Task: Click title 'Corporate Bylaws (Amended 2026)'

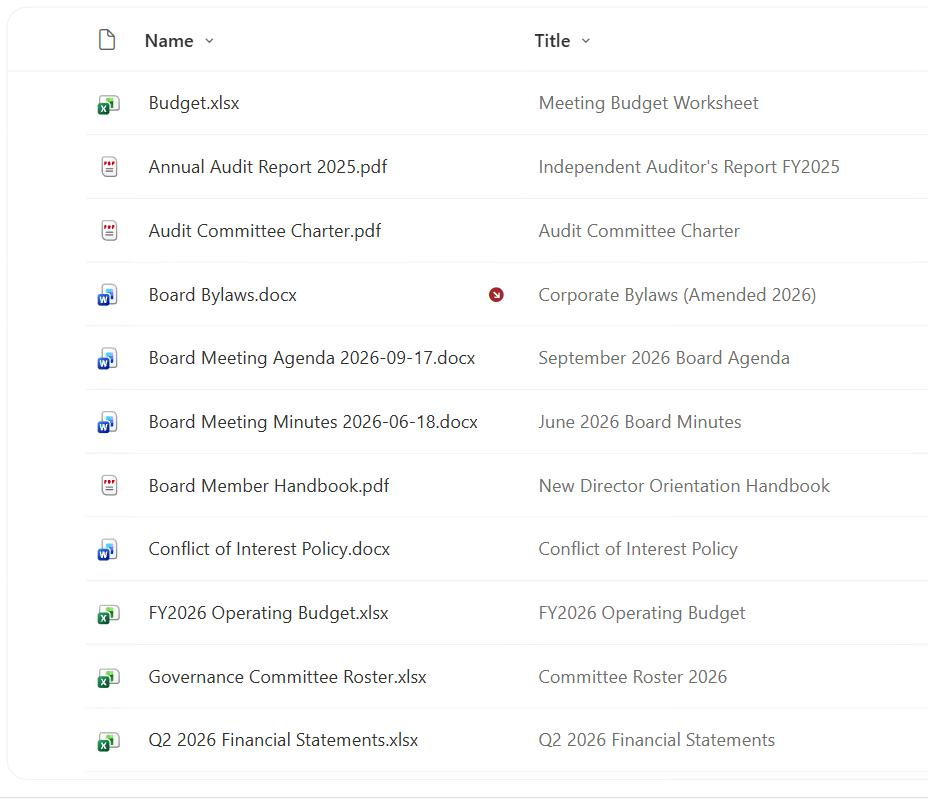Action: coord(677,295)
